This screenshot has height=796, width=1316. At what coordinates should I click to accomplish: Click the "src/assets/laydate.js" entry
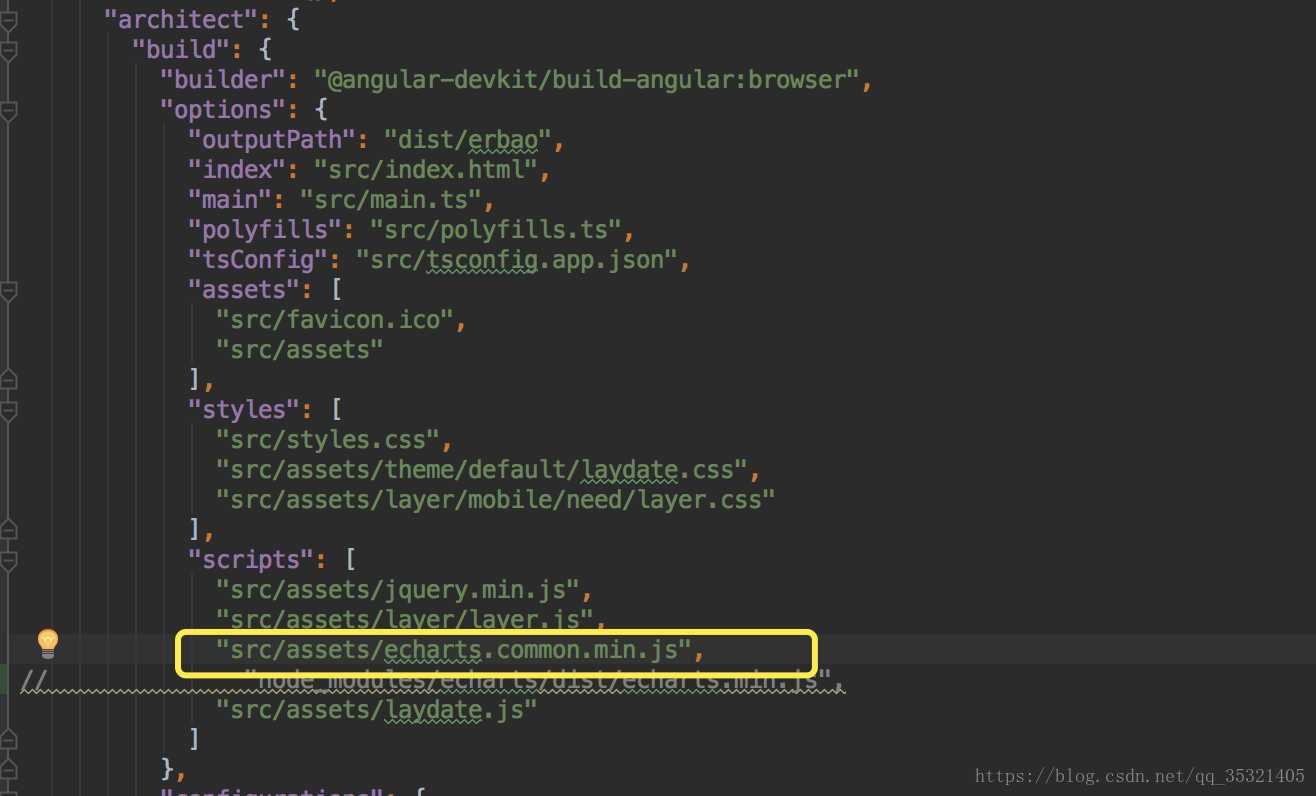(x=377, y=709)
